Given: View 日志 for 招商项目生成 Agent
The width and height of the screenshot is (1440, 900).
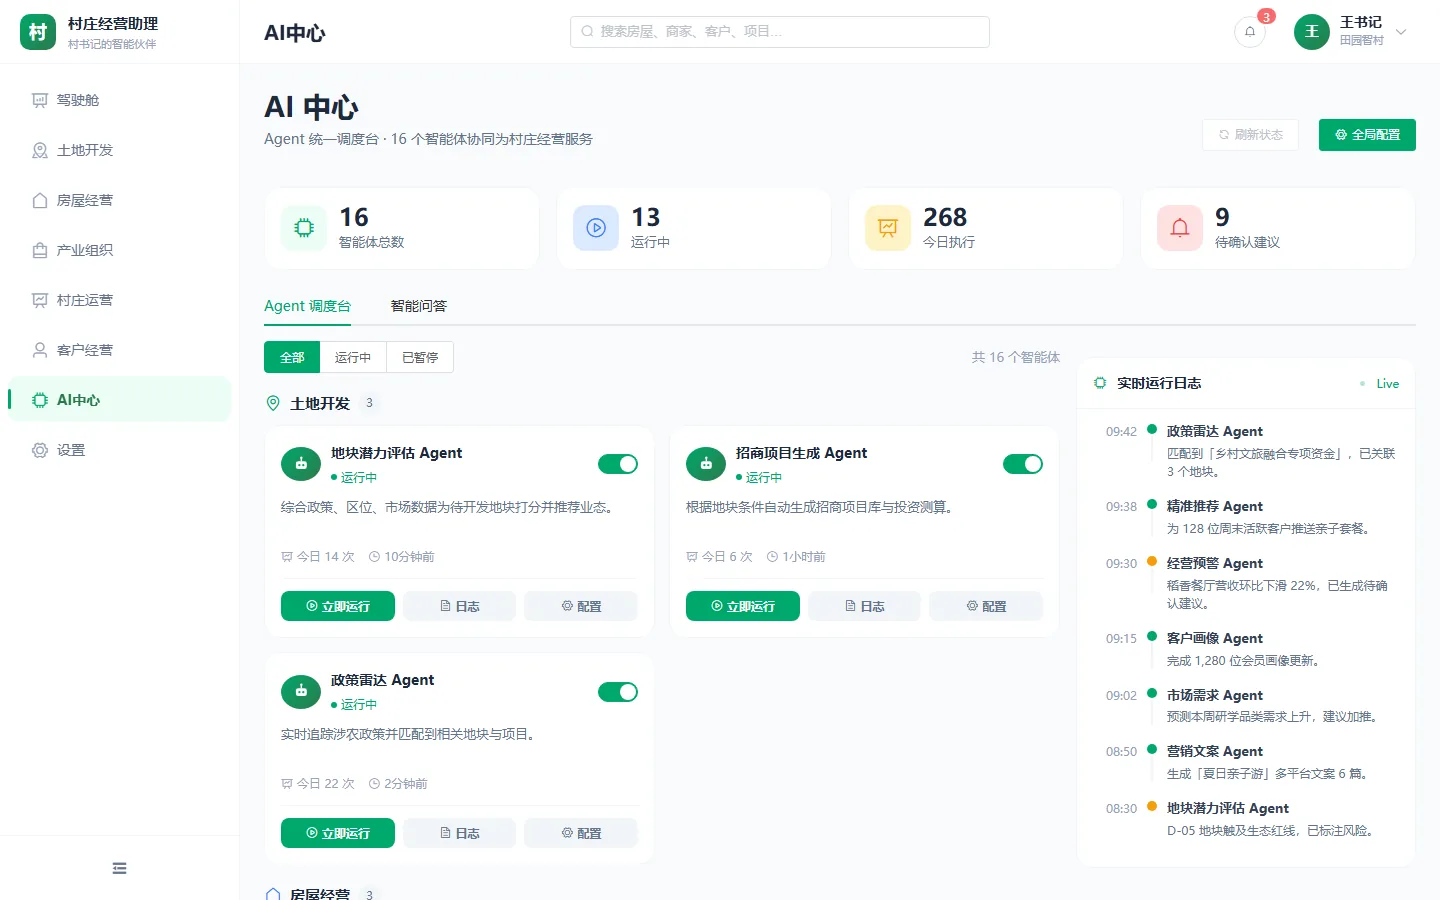Looking at the screenshot, I should (x=864, y=606).
